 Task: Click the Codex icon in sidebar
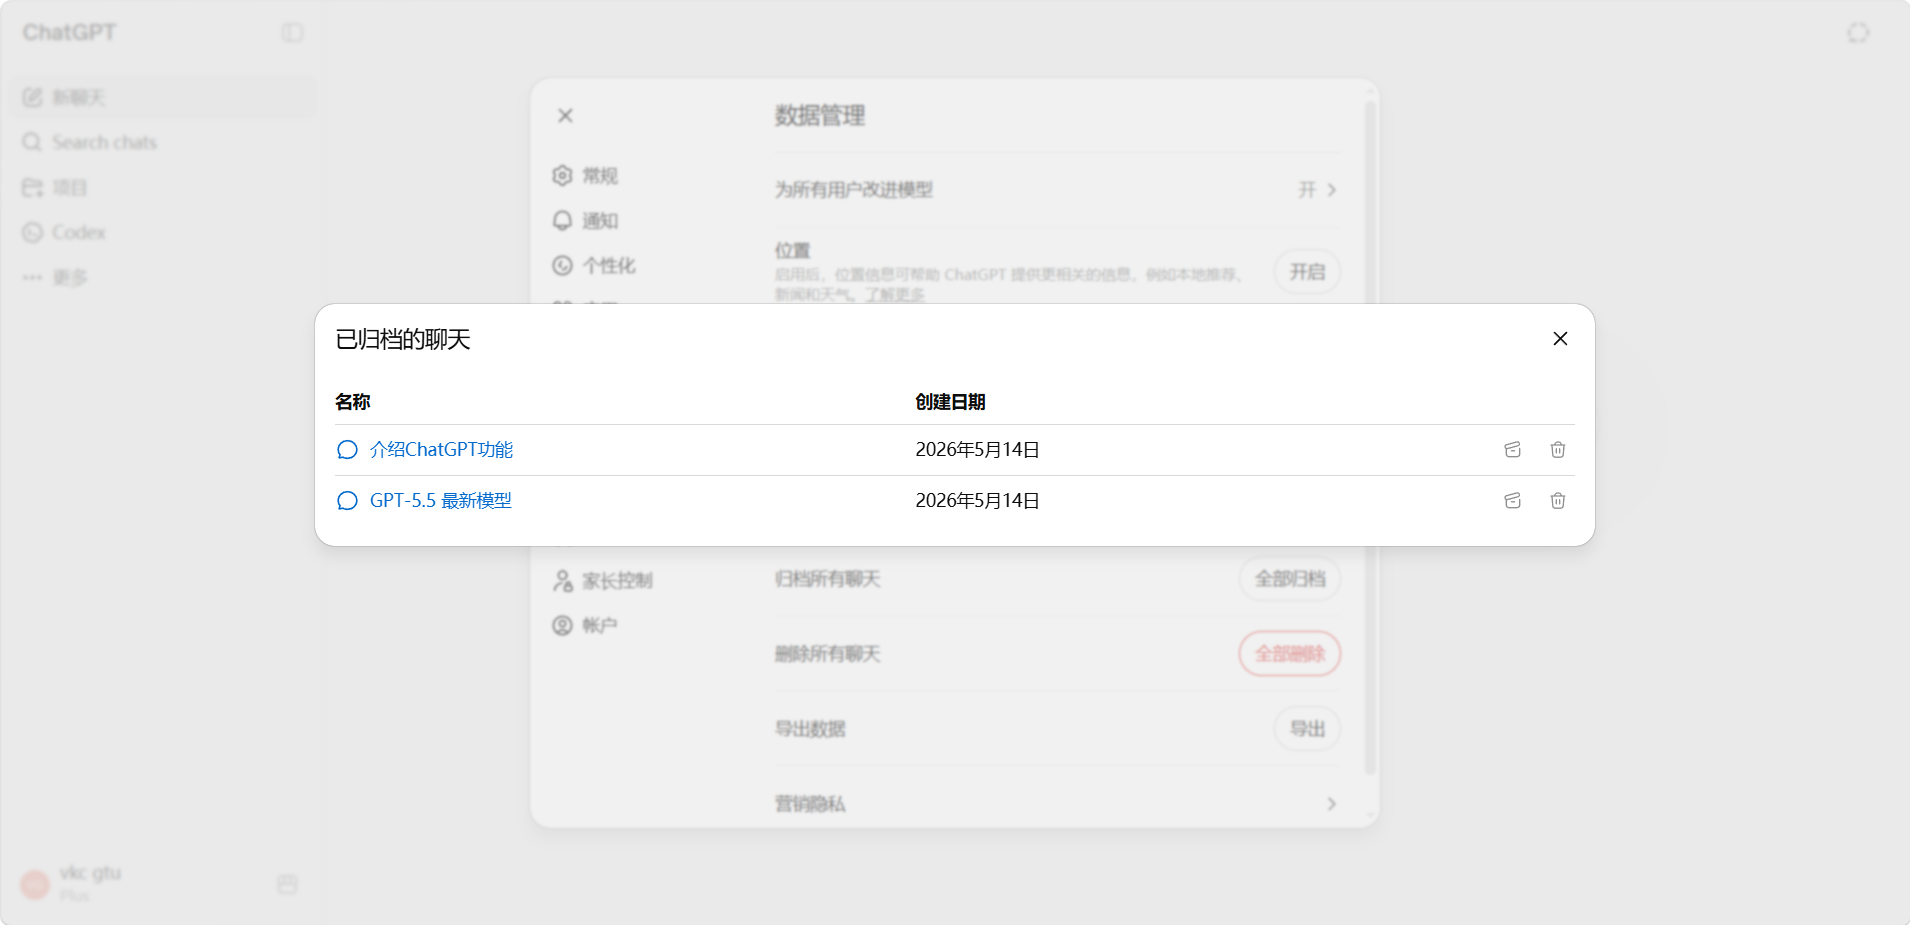pyautogui.click(x=33, y=232)
